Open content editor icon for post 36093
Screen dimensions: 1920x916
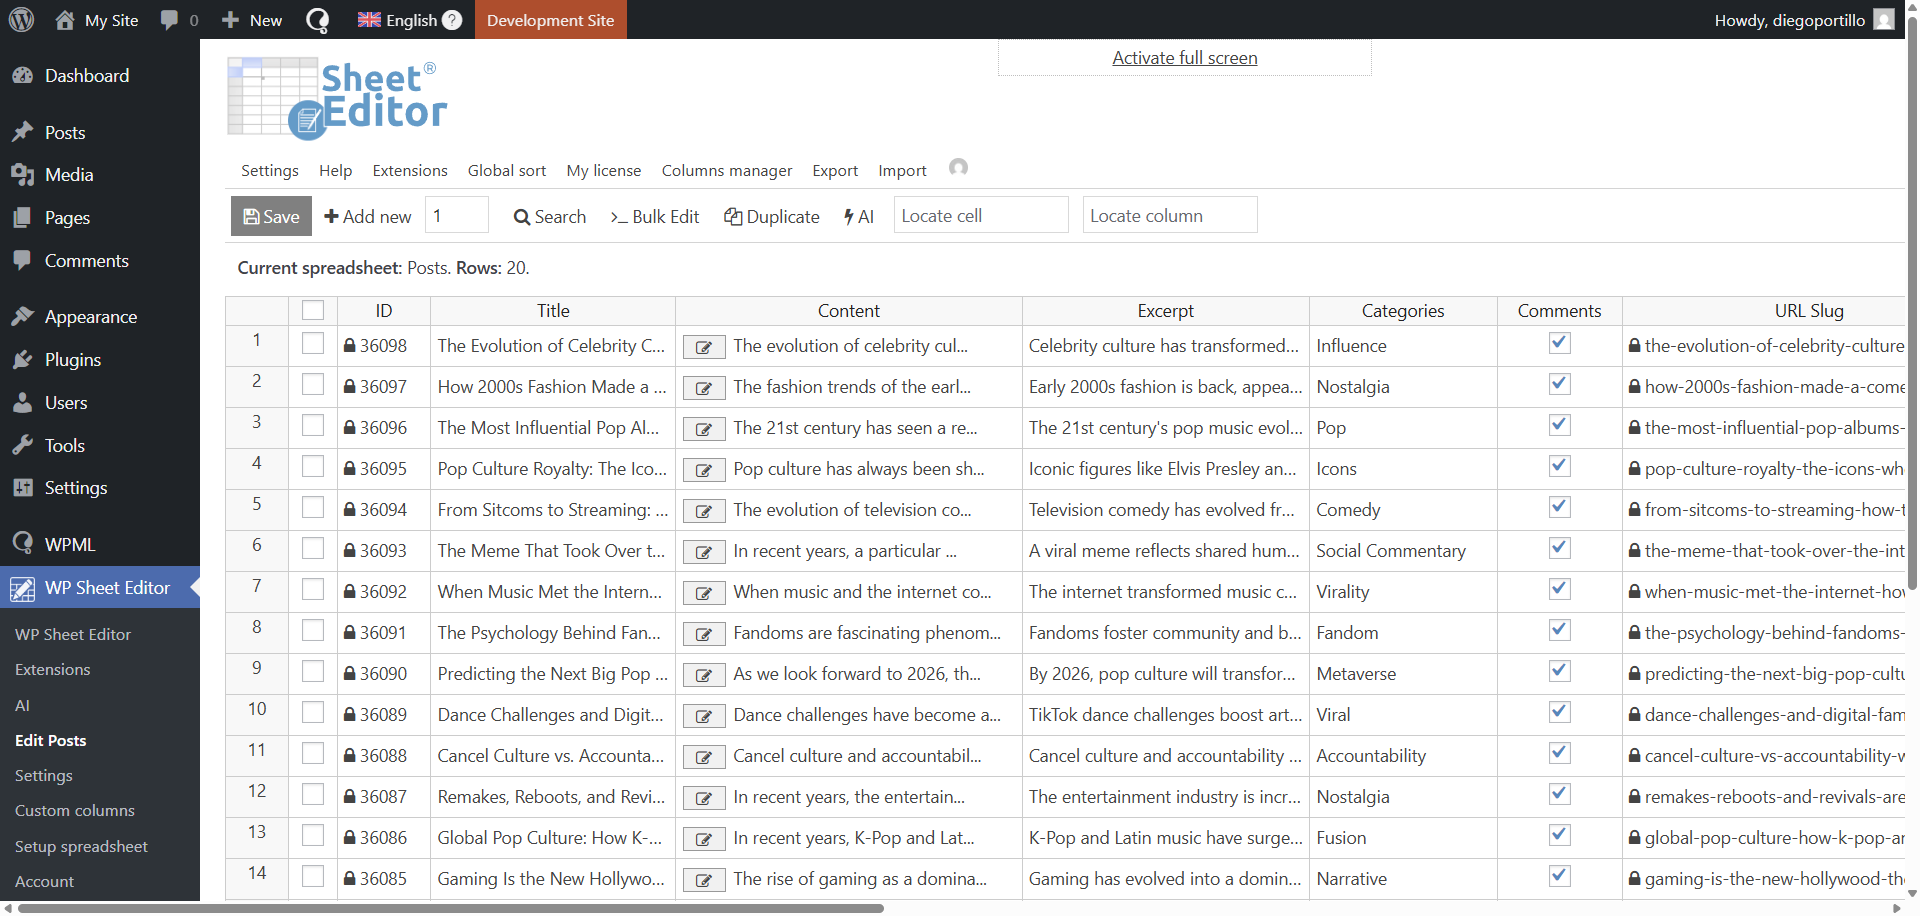(x=704, y=552)
